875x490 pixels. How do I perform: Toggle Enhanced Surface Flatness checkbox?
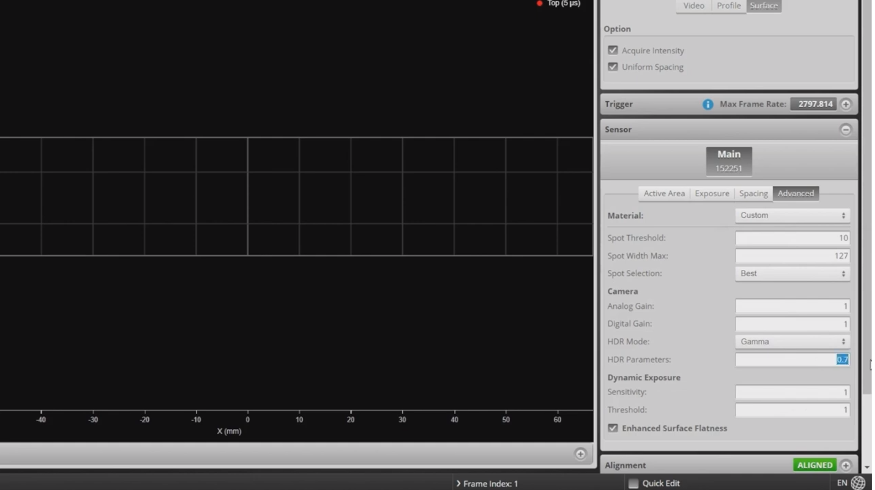click(613, 428)
